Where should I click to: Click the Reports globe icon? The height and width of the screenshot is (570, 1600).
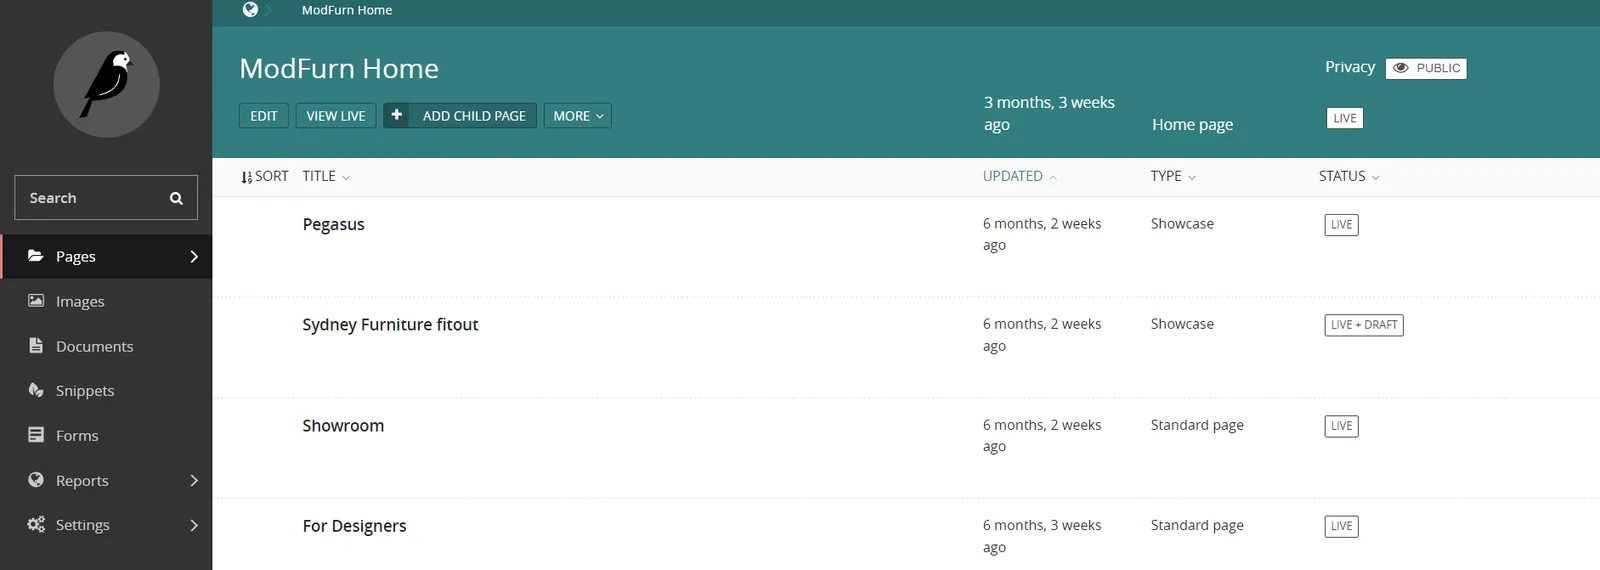(x=36, y=480)
